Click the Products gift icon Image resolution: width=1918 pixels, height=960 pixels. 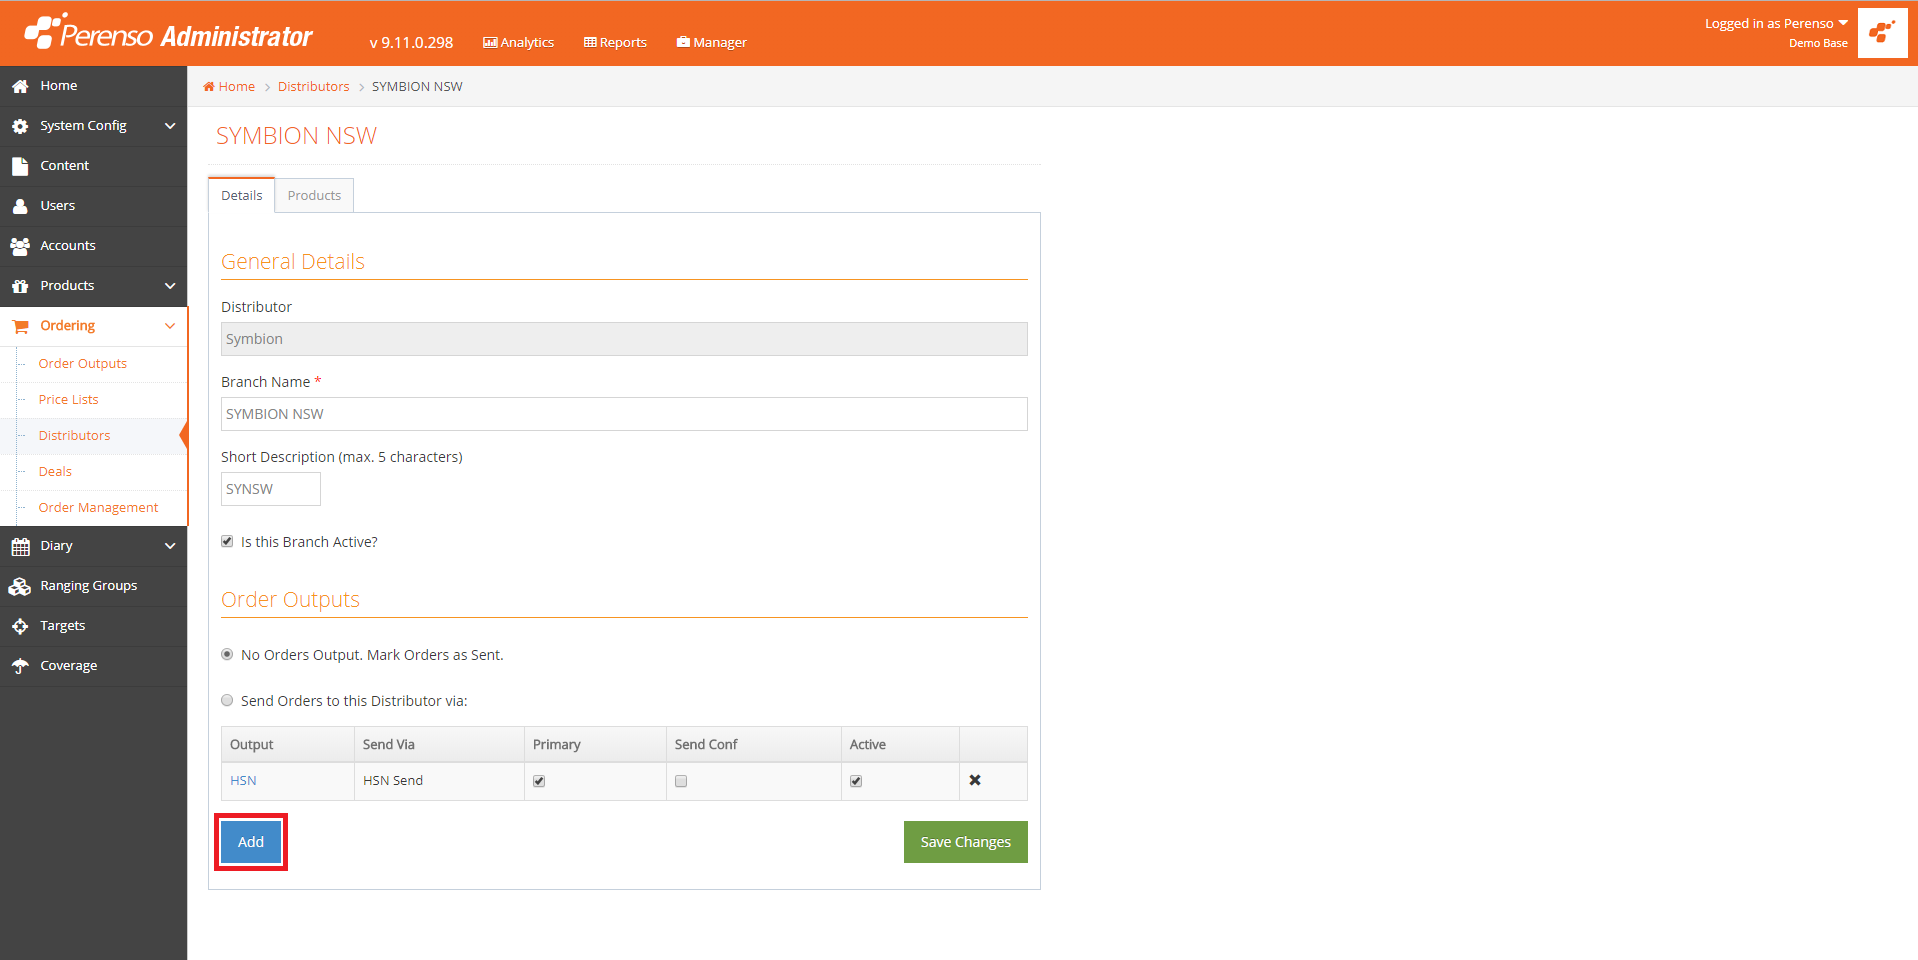(x=20, y=286)
